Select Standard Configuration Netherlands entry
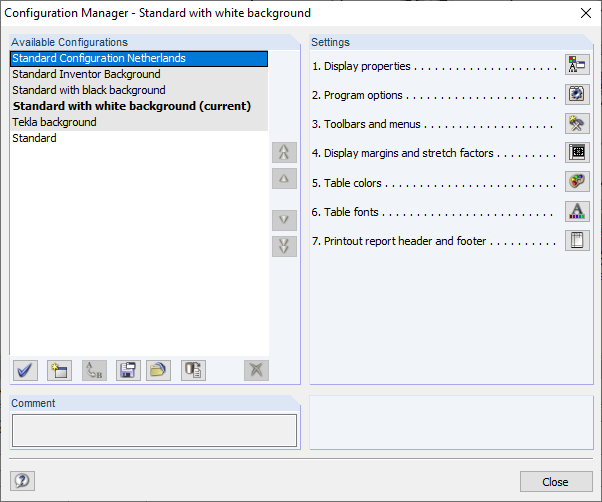The image size is (602, 502). (x=139, y=58)
